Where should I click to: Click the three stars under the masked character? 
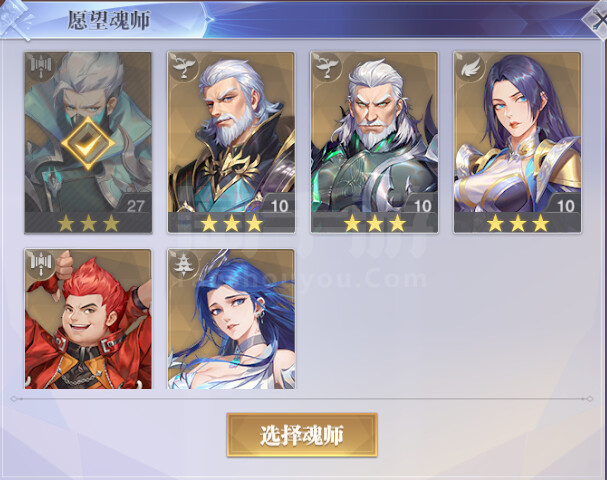tap(89, 223)
